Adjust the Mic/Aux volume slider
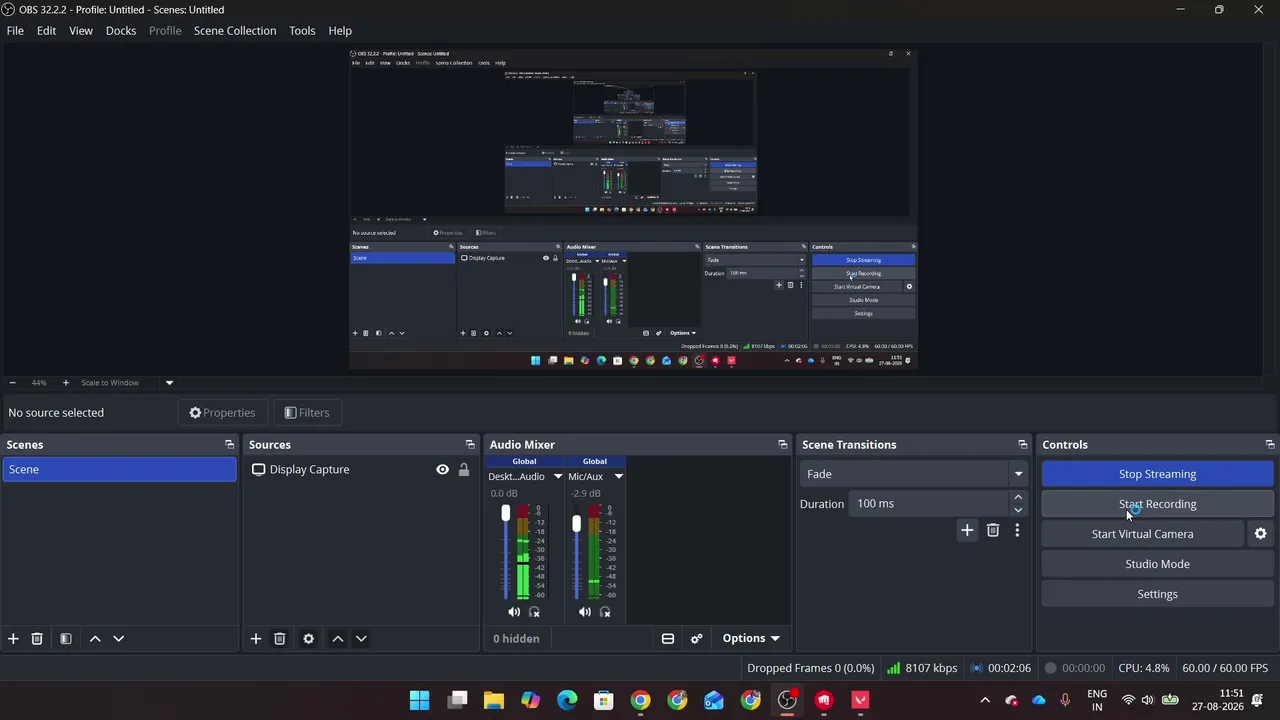Viewport: 1280px width, 720px height. point(576,523)
